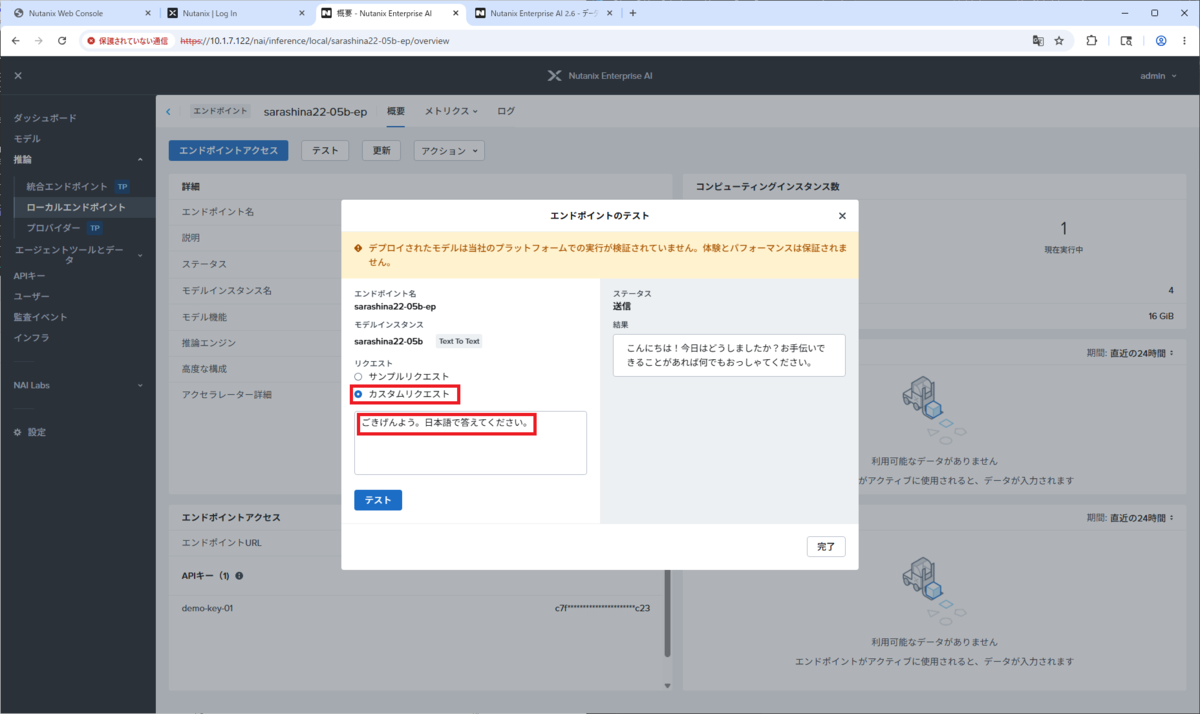Viewport: 1200px width, 714px height.
Task: Open the メトリクス tab dropdown
Action: pyautogui.click(x=451, y=111)
